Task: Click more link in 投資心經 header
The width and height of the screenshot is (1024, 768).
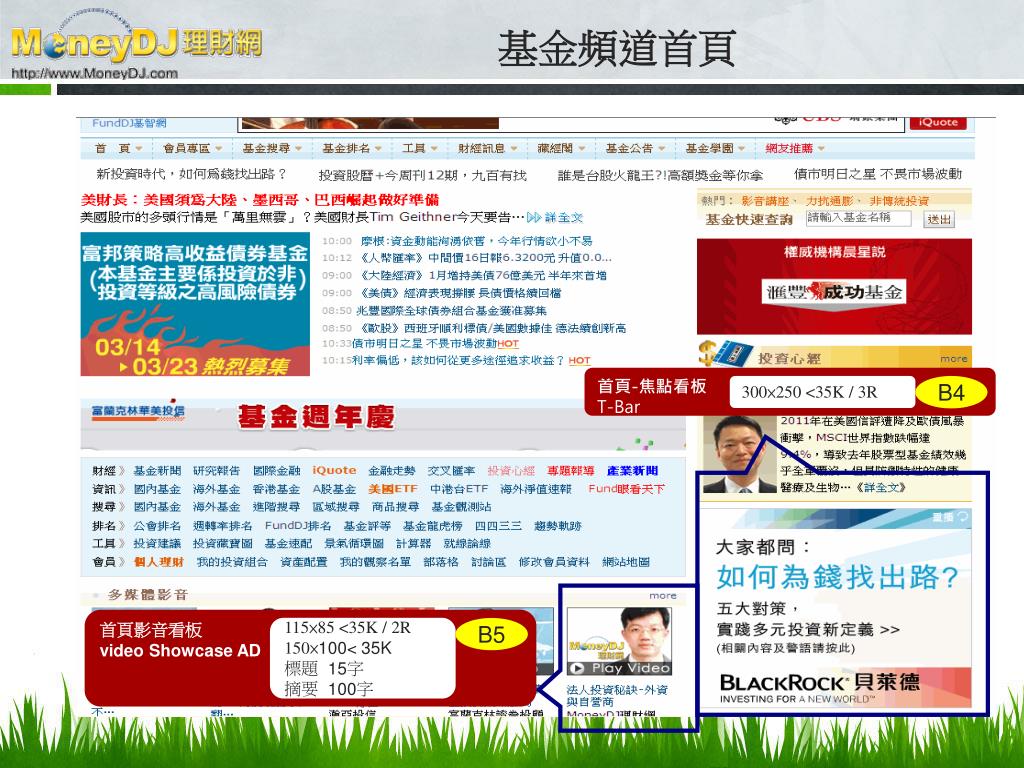Action: (953, 359)
